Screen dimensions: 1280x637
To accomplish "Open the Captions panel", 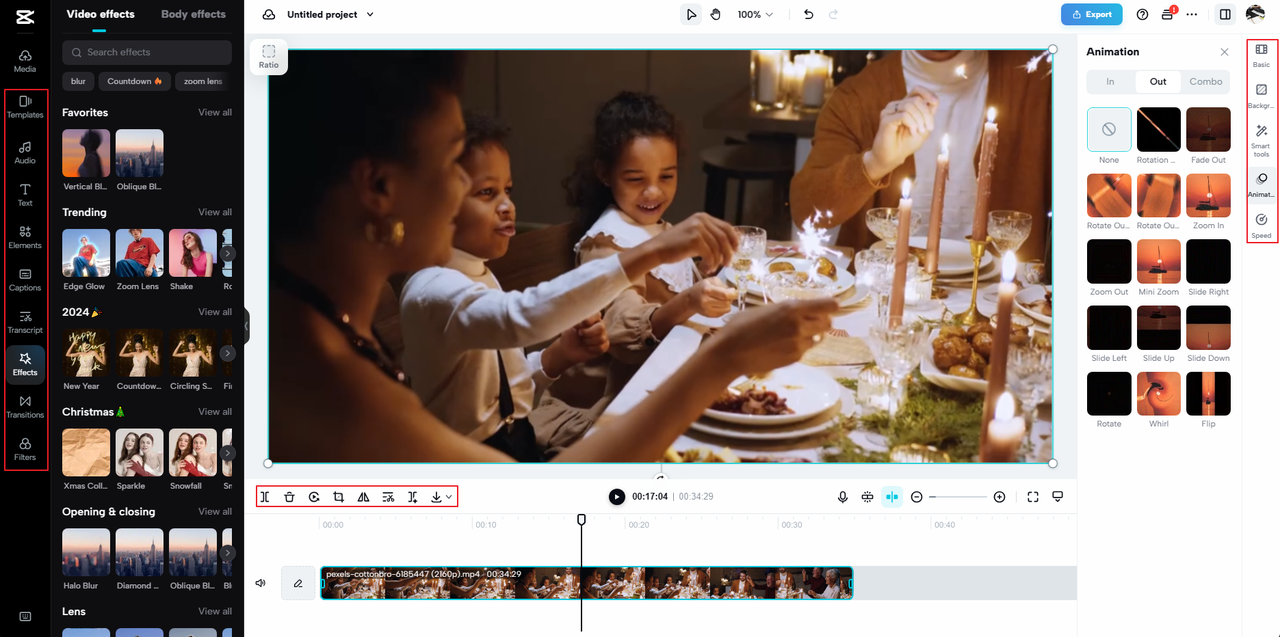I will click(25, 279).
